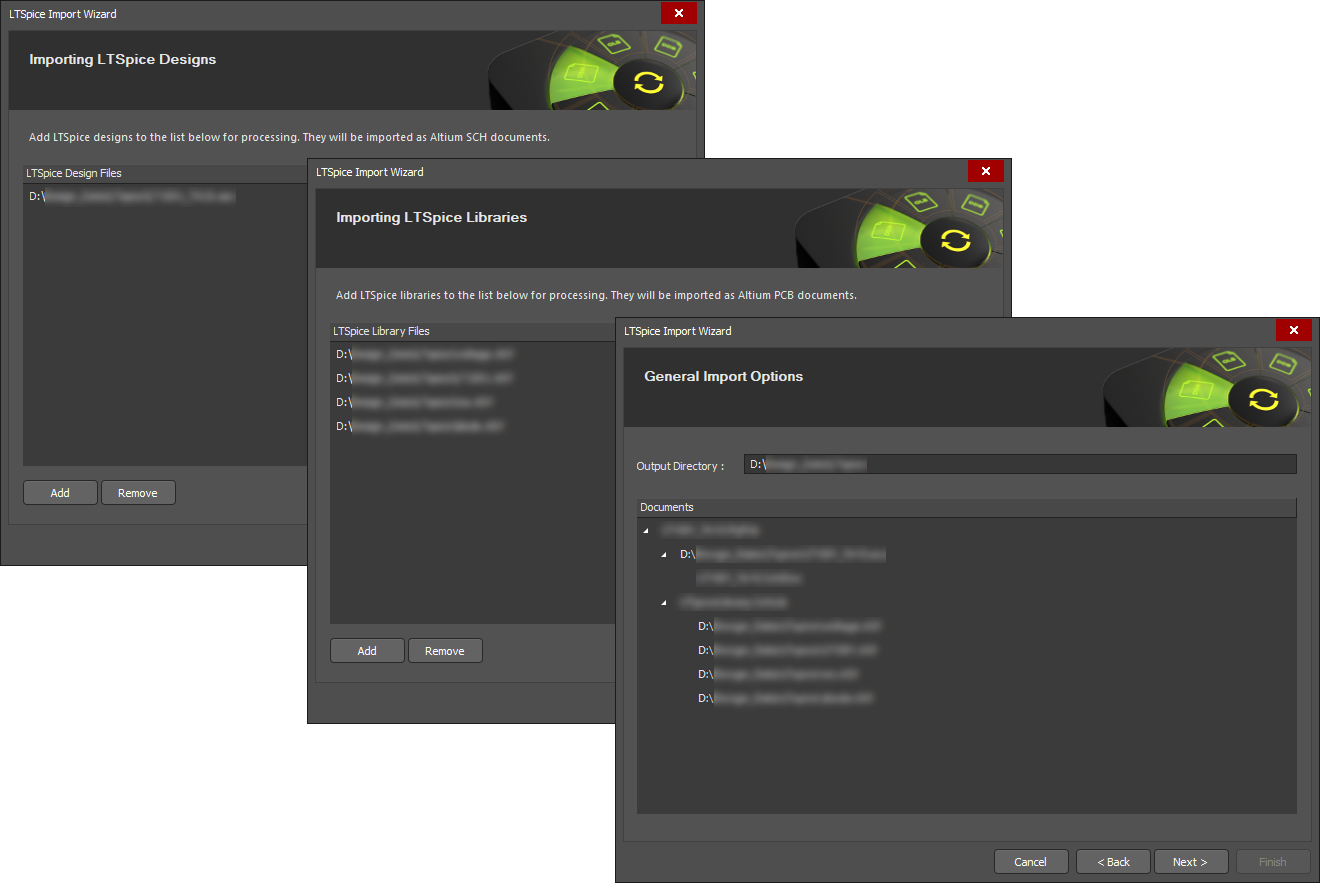Click the LTSpice Library Files list header
Image resolution: width=1320 pixels, height=883 pixels.
pos(472,331)
